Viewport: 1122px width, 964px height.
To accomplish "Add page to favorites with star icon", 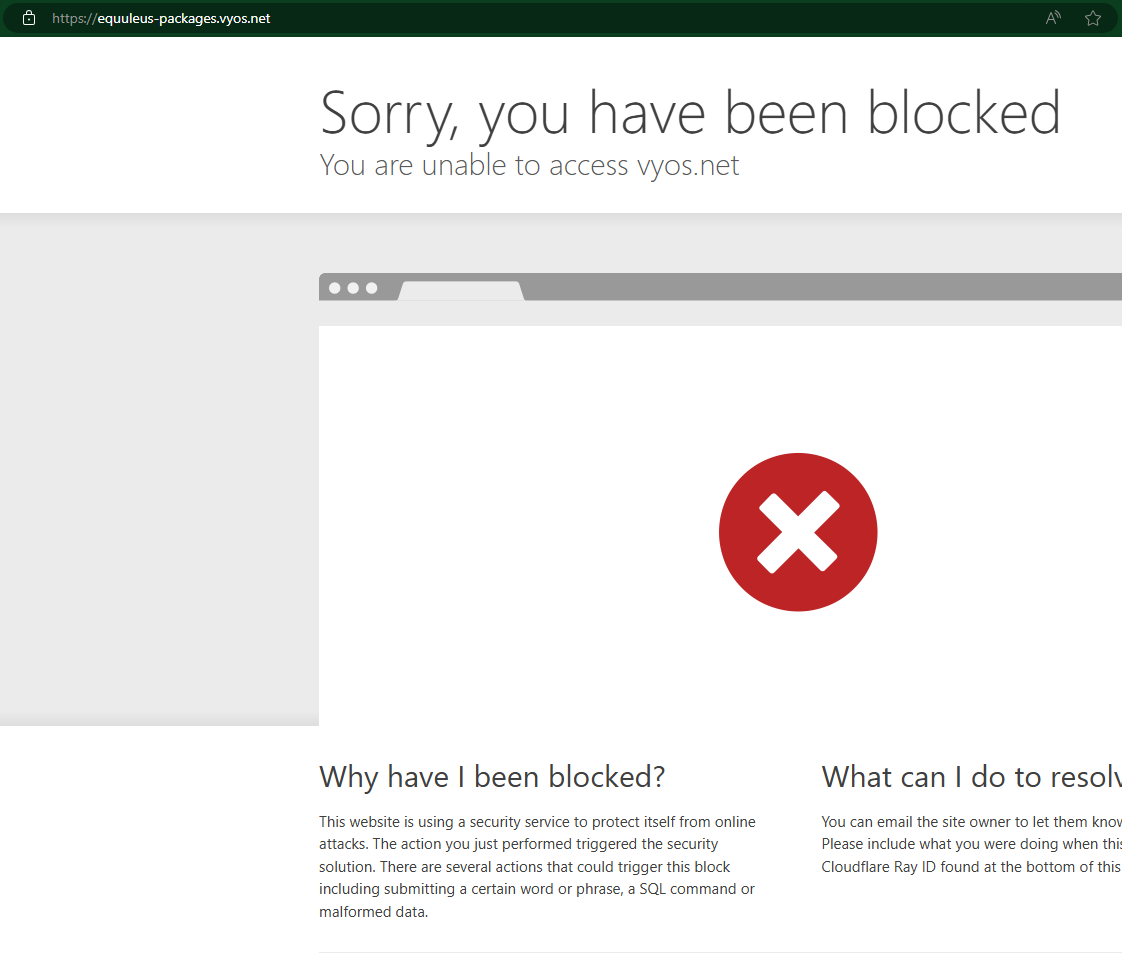I will pos(1093,18).
